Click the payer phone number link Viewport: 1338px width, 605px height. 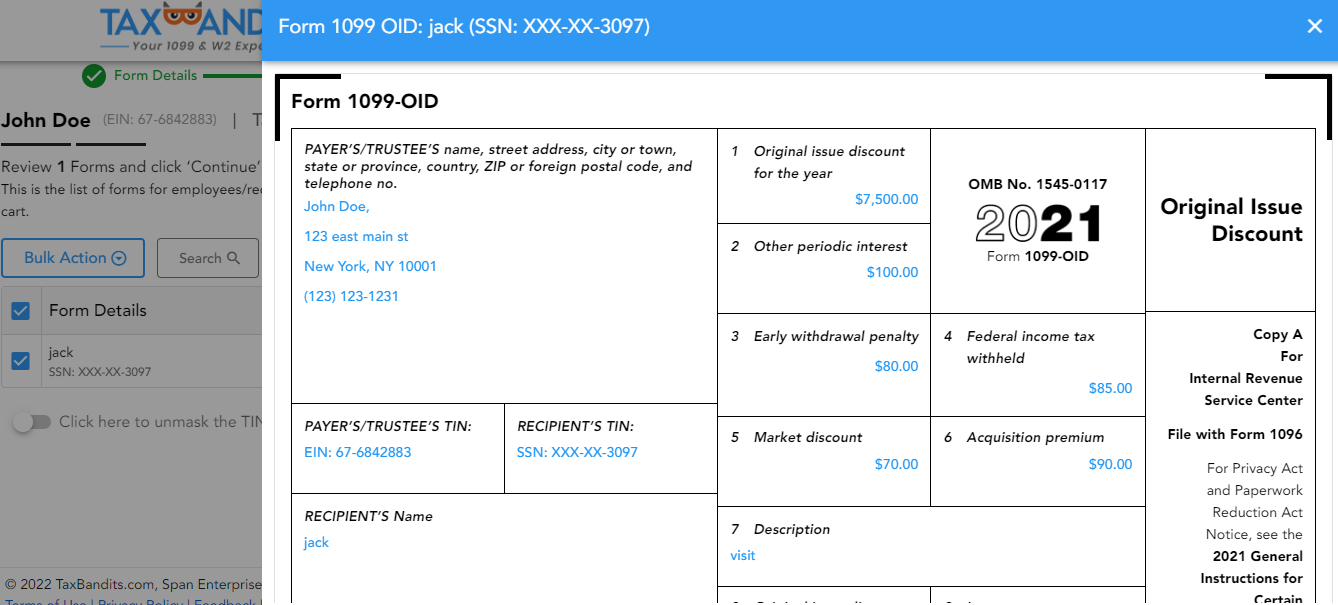(349, 296)
